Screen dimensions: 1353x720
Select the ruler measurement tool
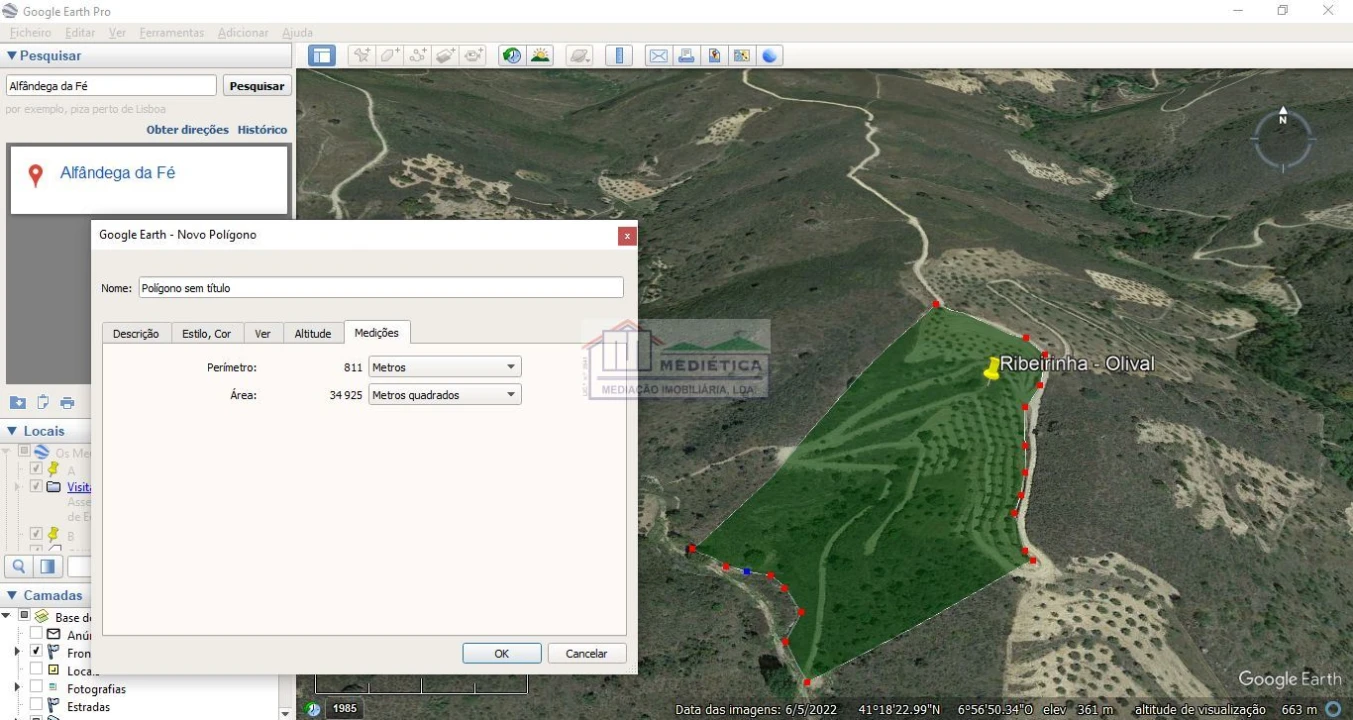tap(618, 56)
